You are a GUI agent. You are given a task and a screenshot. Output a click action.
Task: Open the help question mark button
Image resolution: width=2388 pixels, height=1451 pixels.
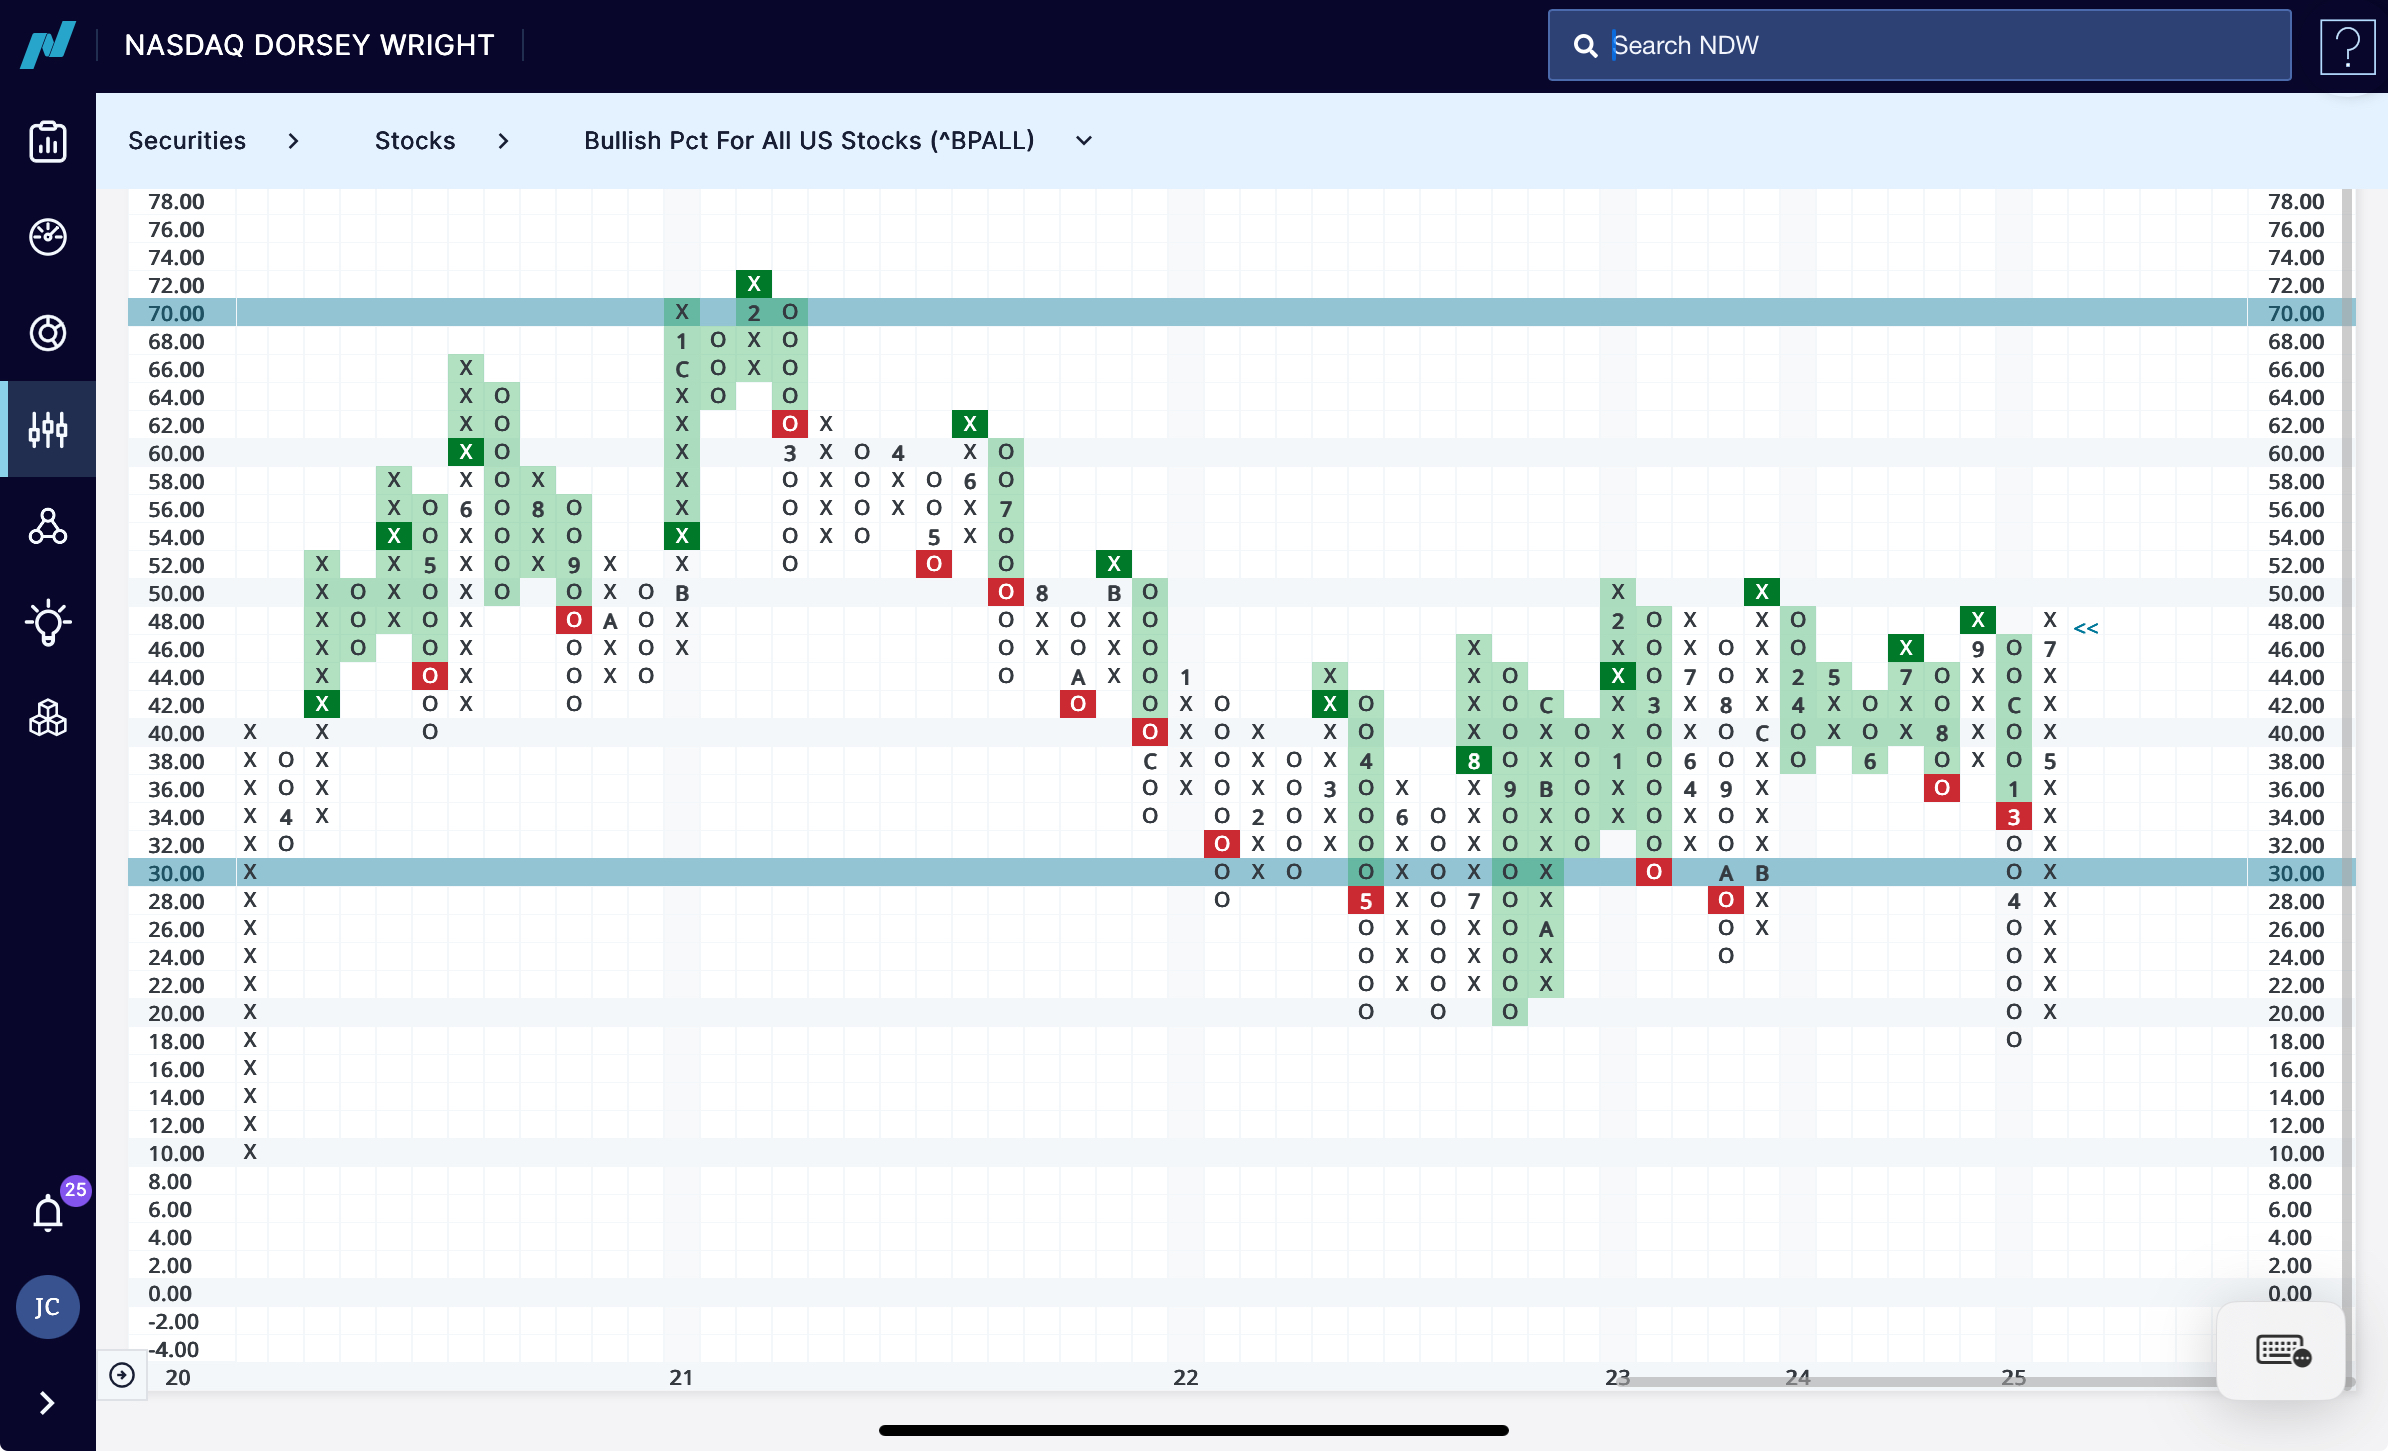[2347, 46]
